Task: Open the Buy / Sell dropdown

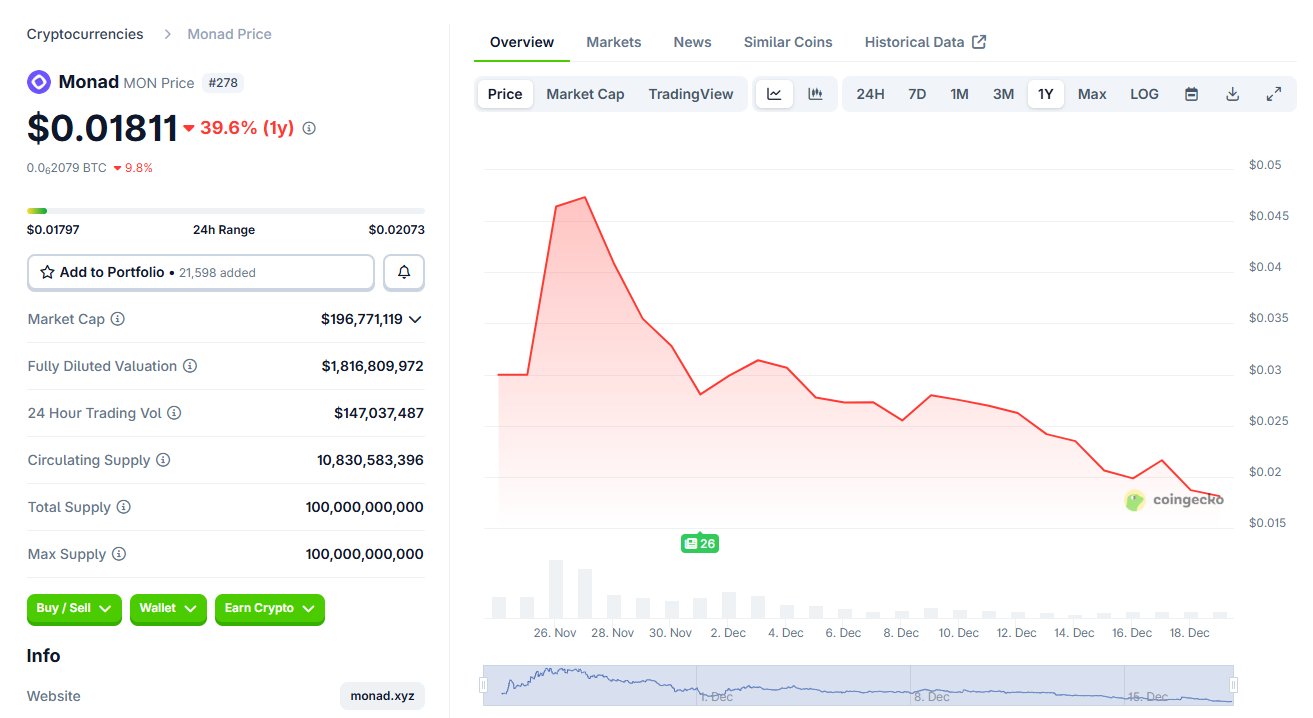Action: tap(74, 608)
